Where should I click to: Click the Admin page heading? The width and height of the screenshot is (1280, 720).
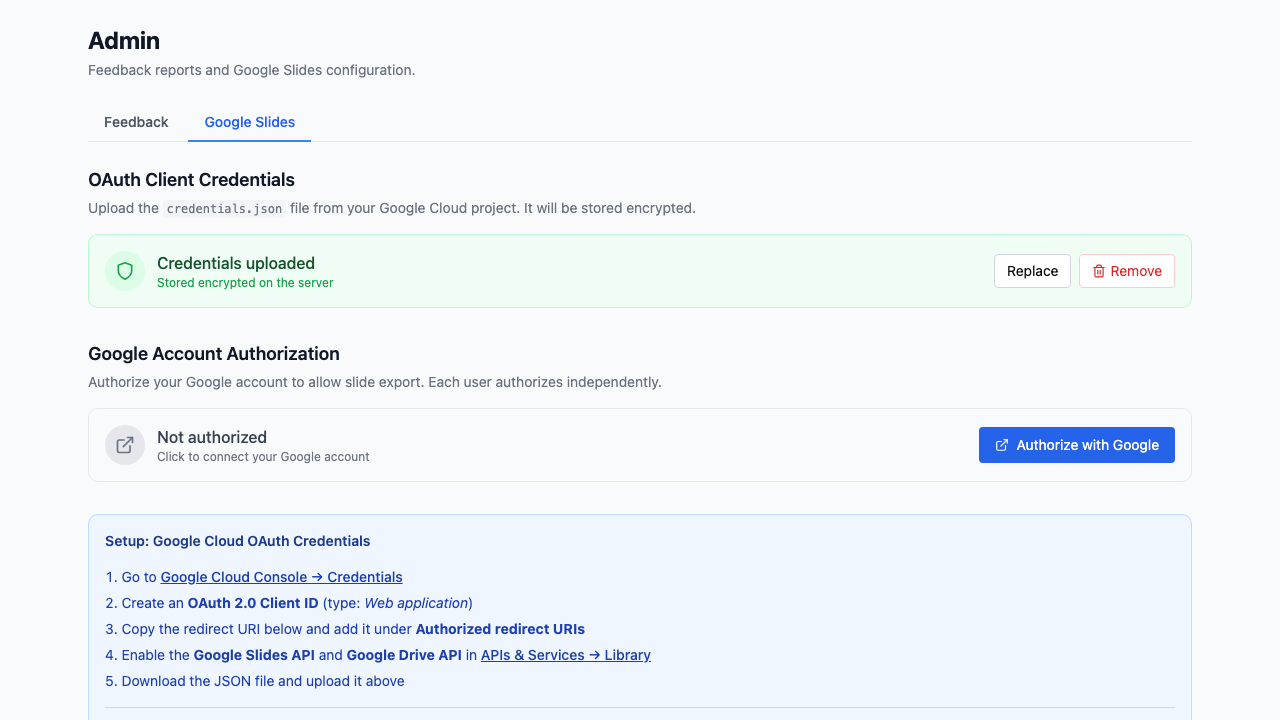coord(124,41)
